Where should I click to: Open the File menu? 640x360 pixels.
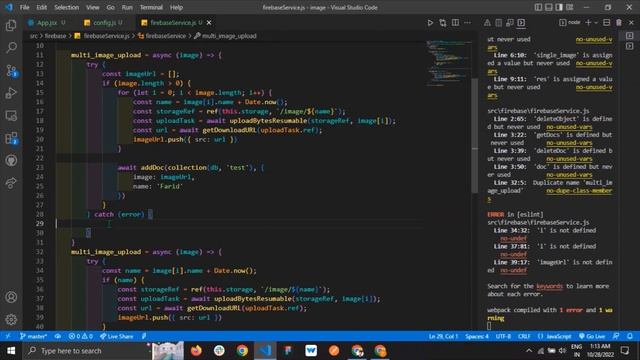click(x=24, y=7)
